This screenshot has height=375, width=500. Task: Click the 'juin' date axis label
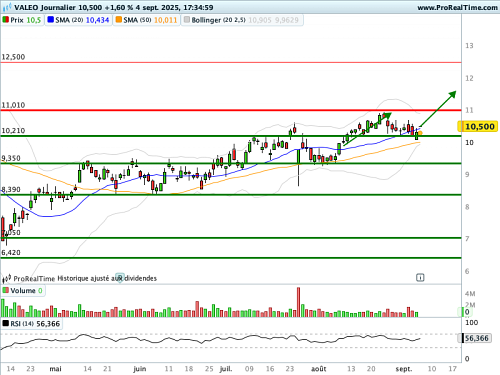[140, 369]
